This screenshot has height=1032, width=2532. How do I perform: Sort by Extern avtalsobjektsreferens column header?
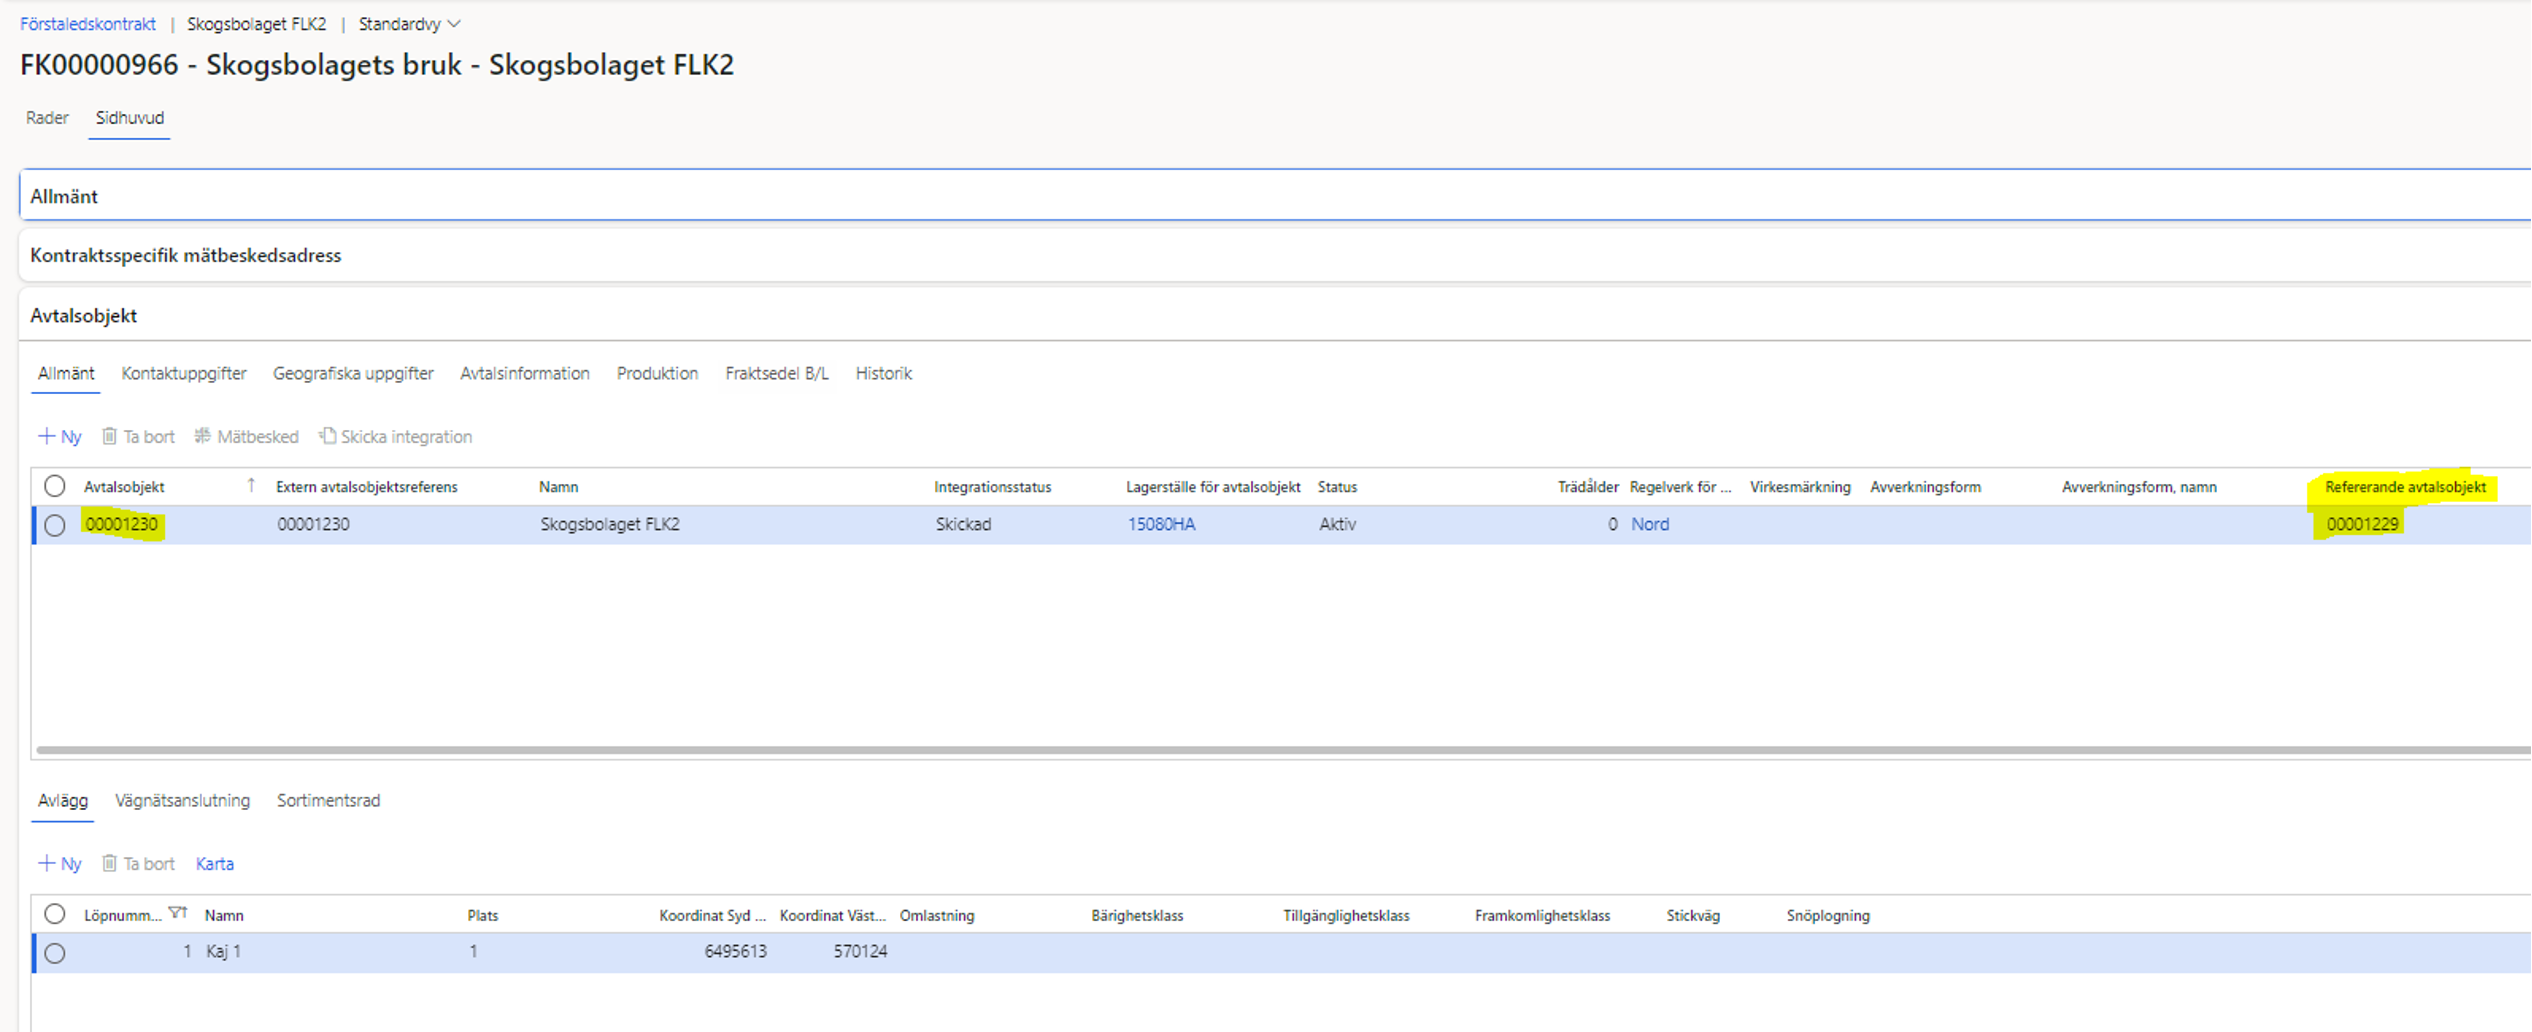(366, 487)
